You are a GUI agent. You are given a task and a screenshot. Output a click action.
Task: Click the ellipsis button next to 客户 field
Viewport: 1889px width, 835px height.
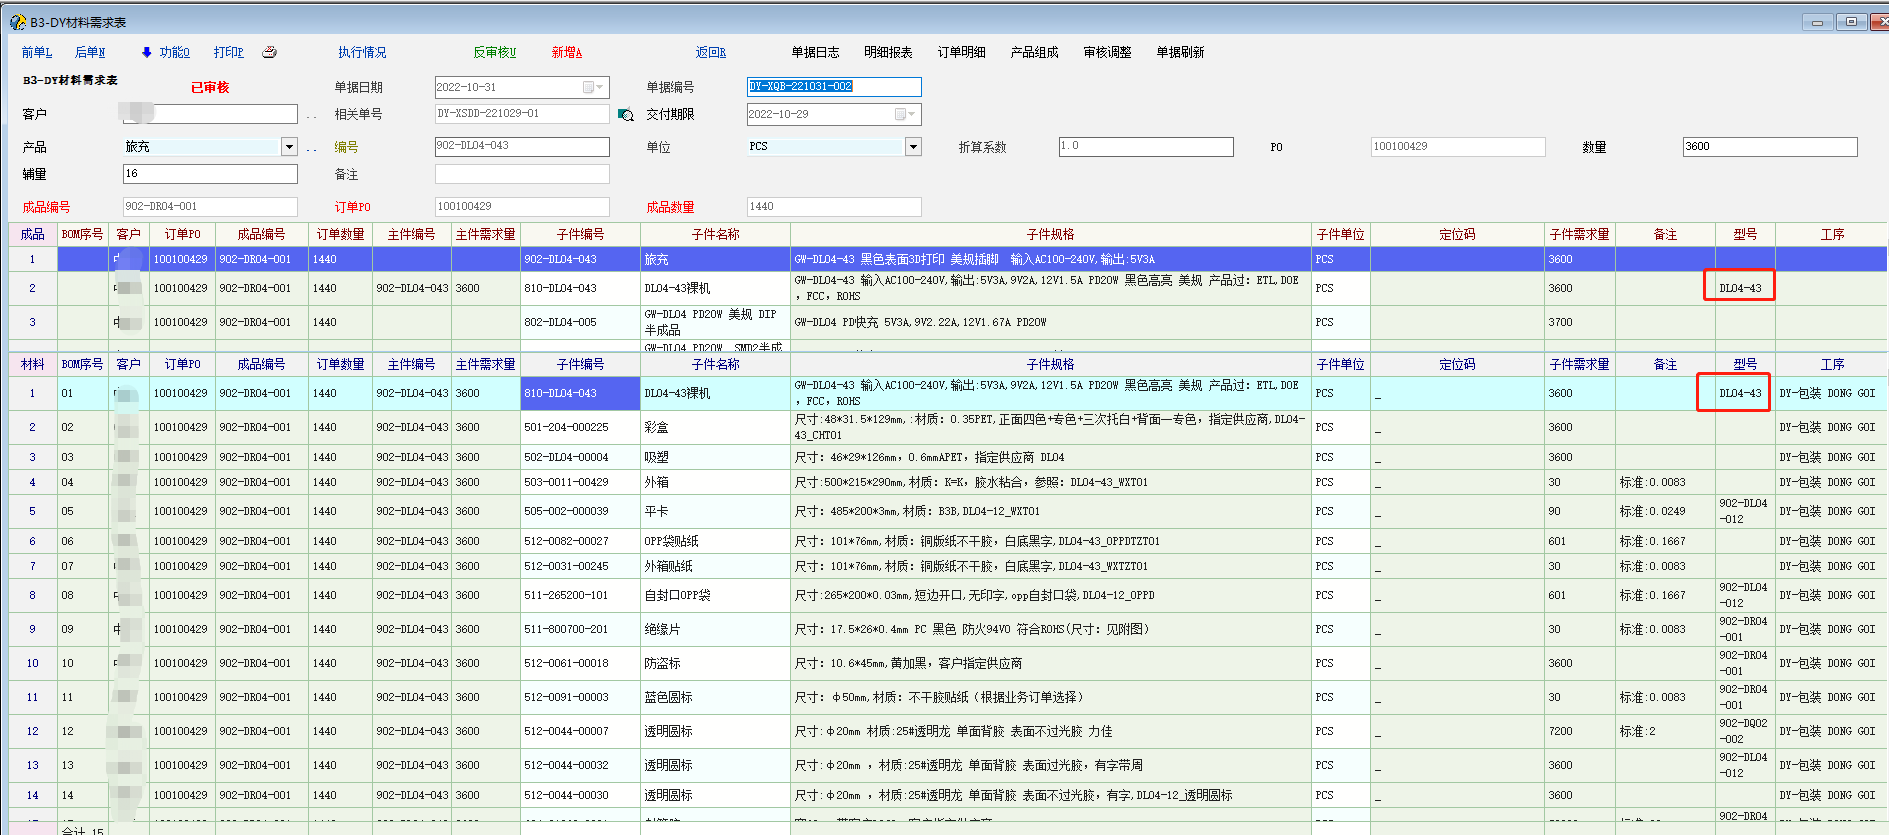click(x=311, y=115)
